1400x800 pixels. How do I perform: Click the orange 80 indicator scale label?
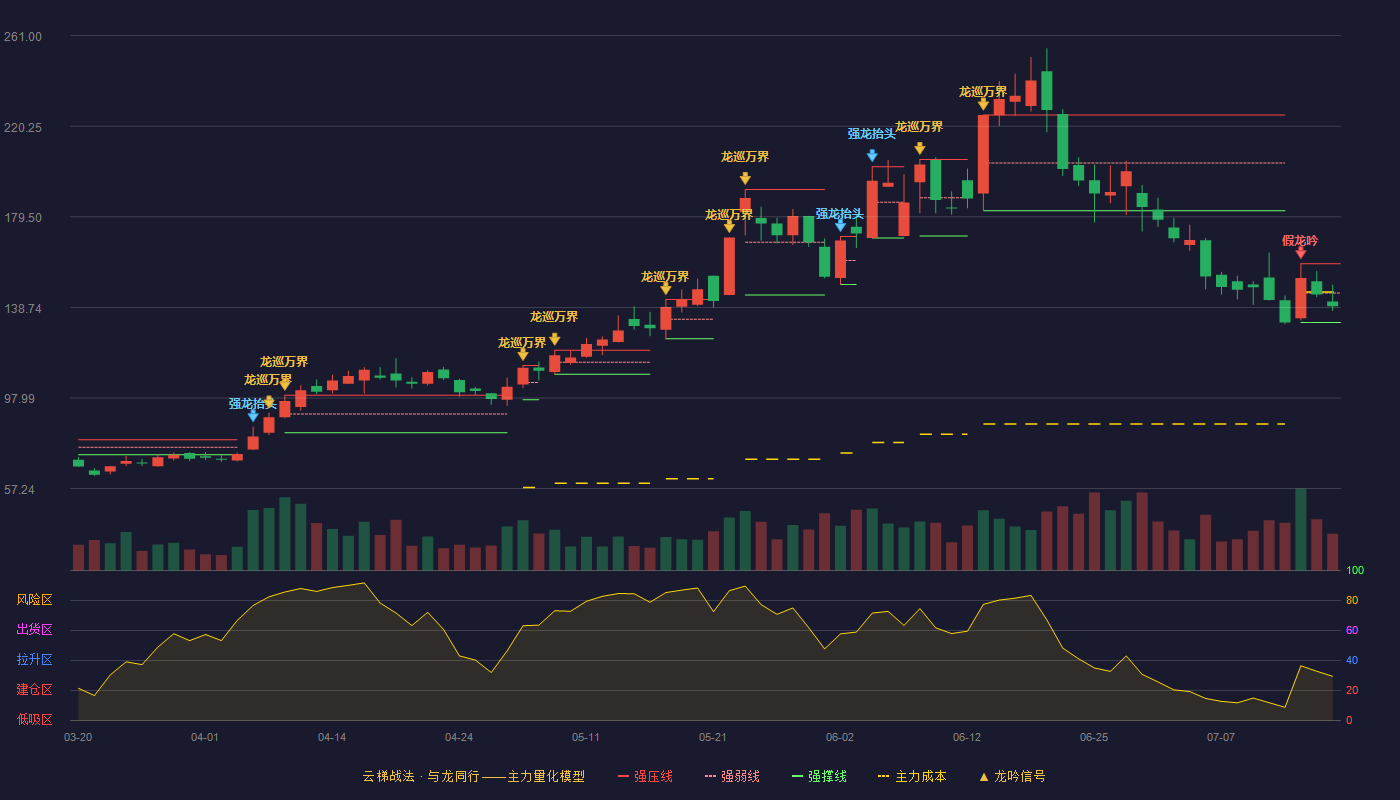coord(1352,600)
